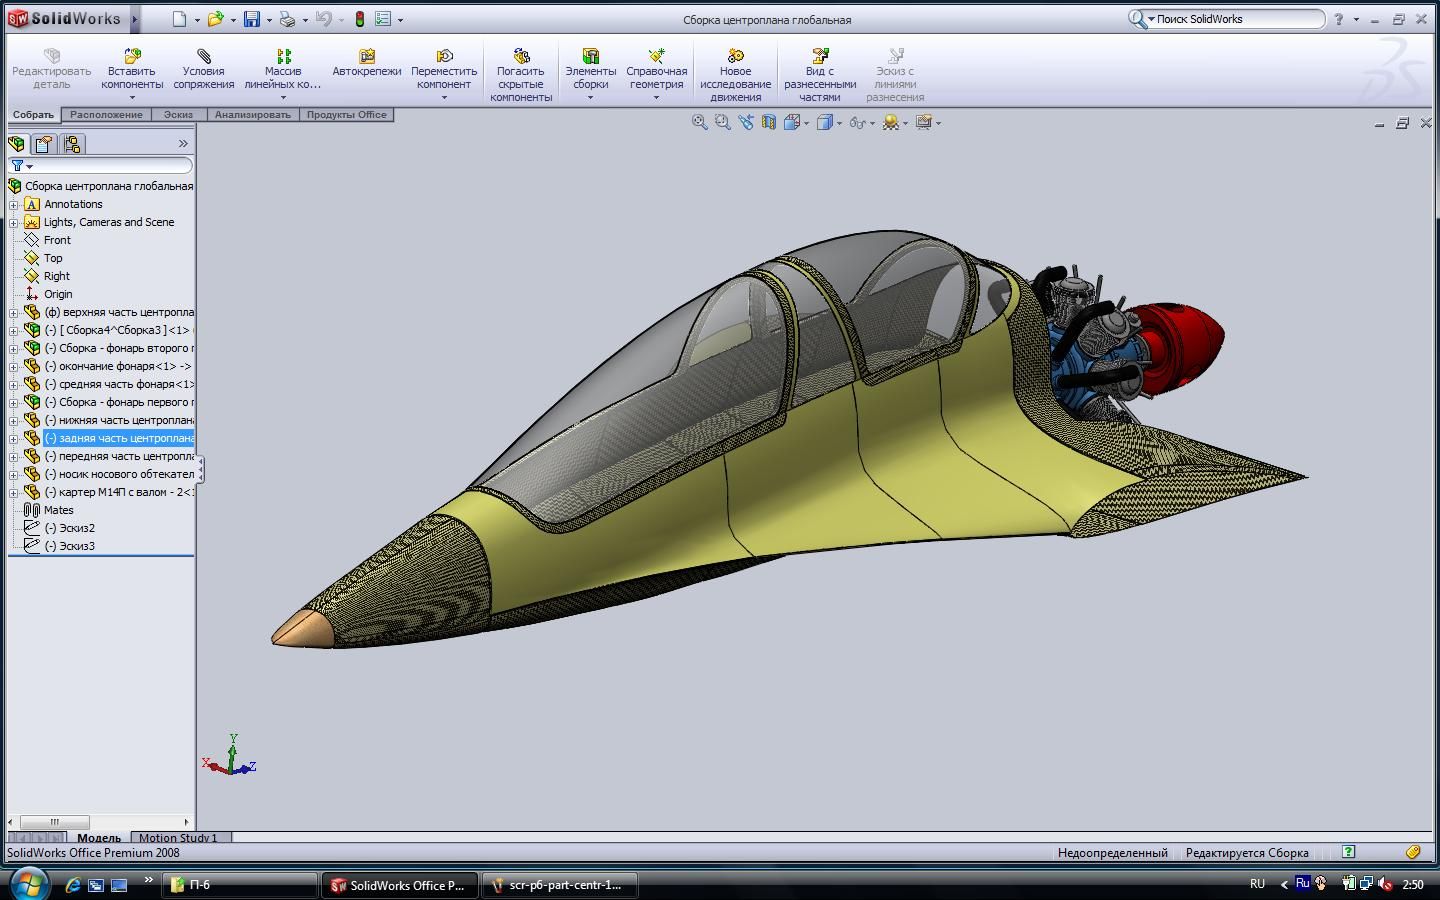
Task: Open the Справочная геометрия dropdown arrow
Action: (x=656, y=98)
